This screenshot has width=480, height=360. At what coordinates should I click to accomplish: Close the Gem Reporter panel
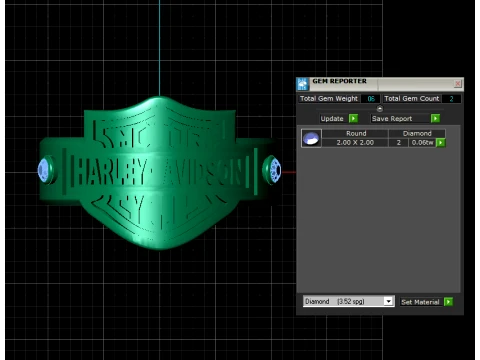point(458,84)
